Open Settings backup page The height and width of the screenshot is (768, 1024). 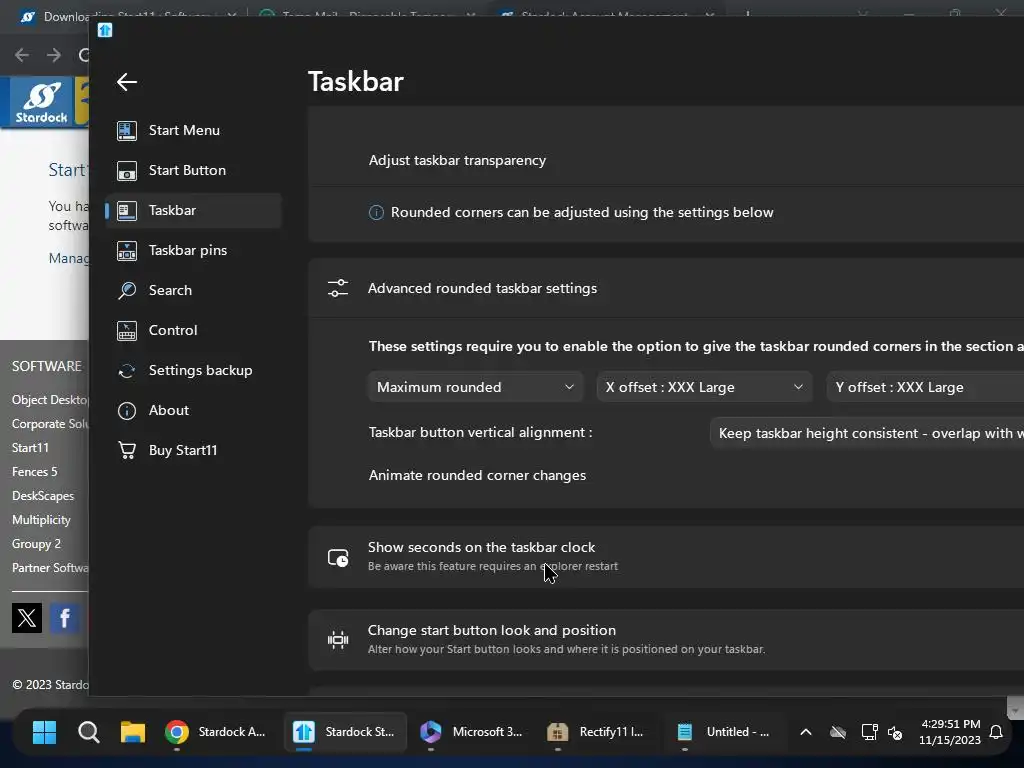(193, 370)
